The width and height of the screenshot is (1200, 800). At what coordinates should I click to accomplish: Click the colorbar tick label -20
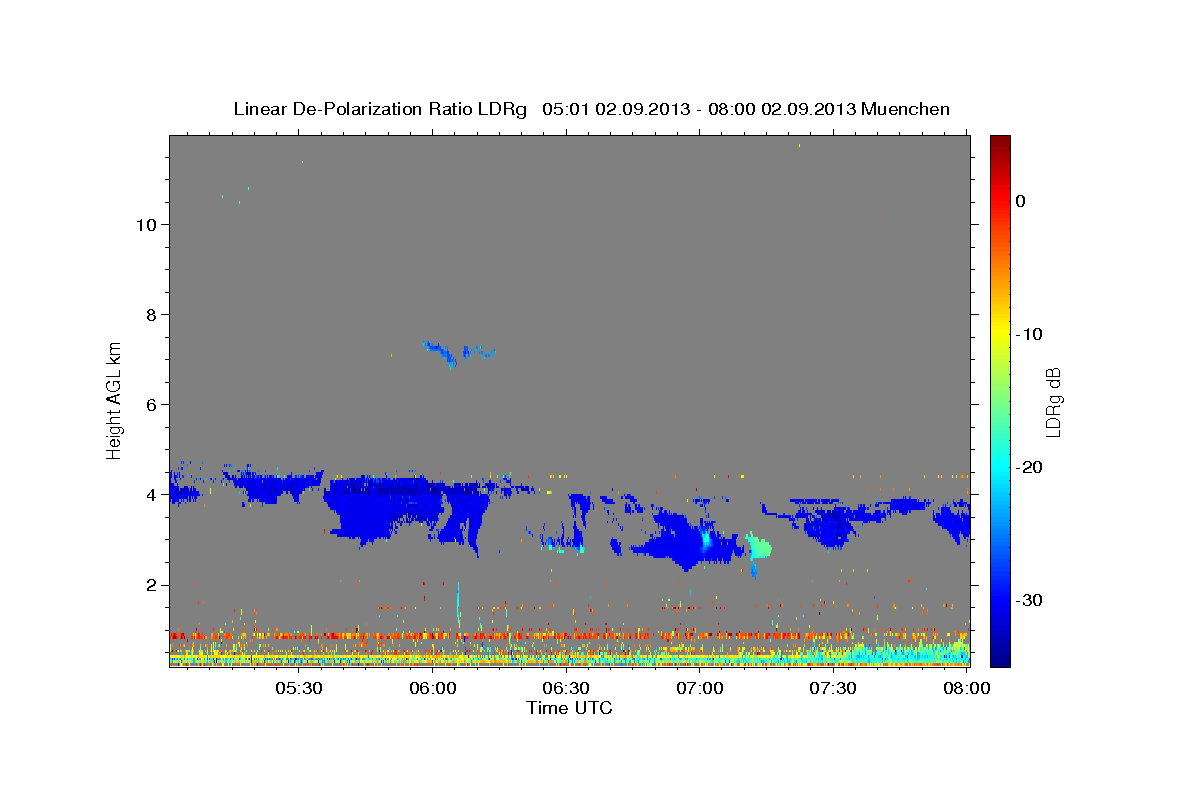1030,467
